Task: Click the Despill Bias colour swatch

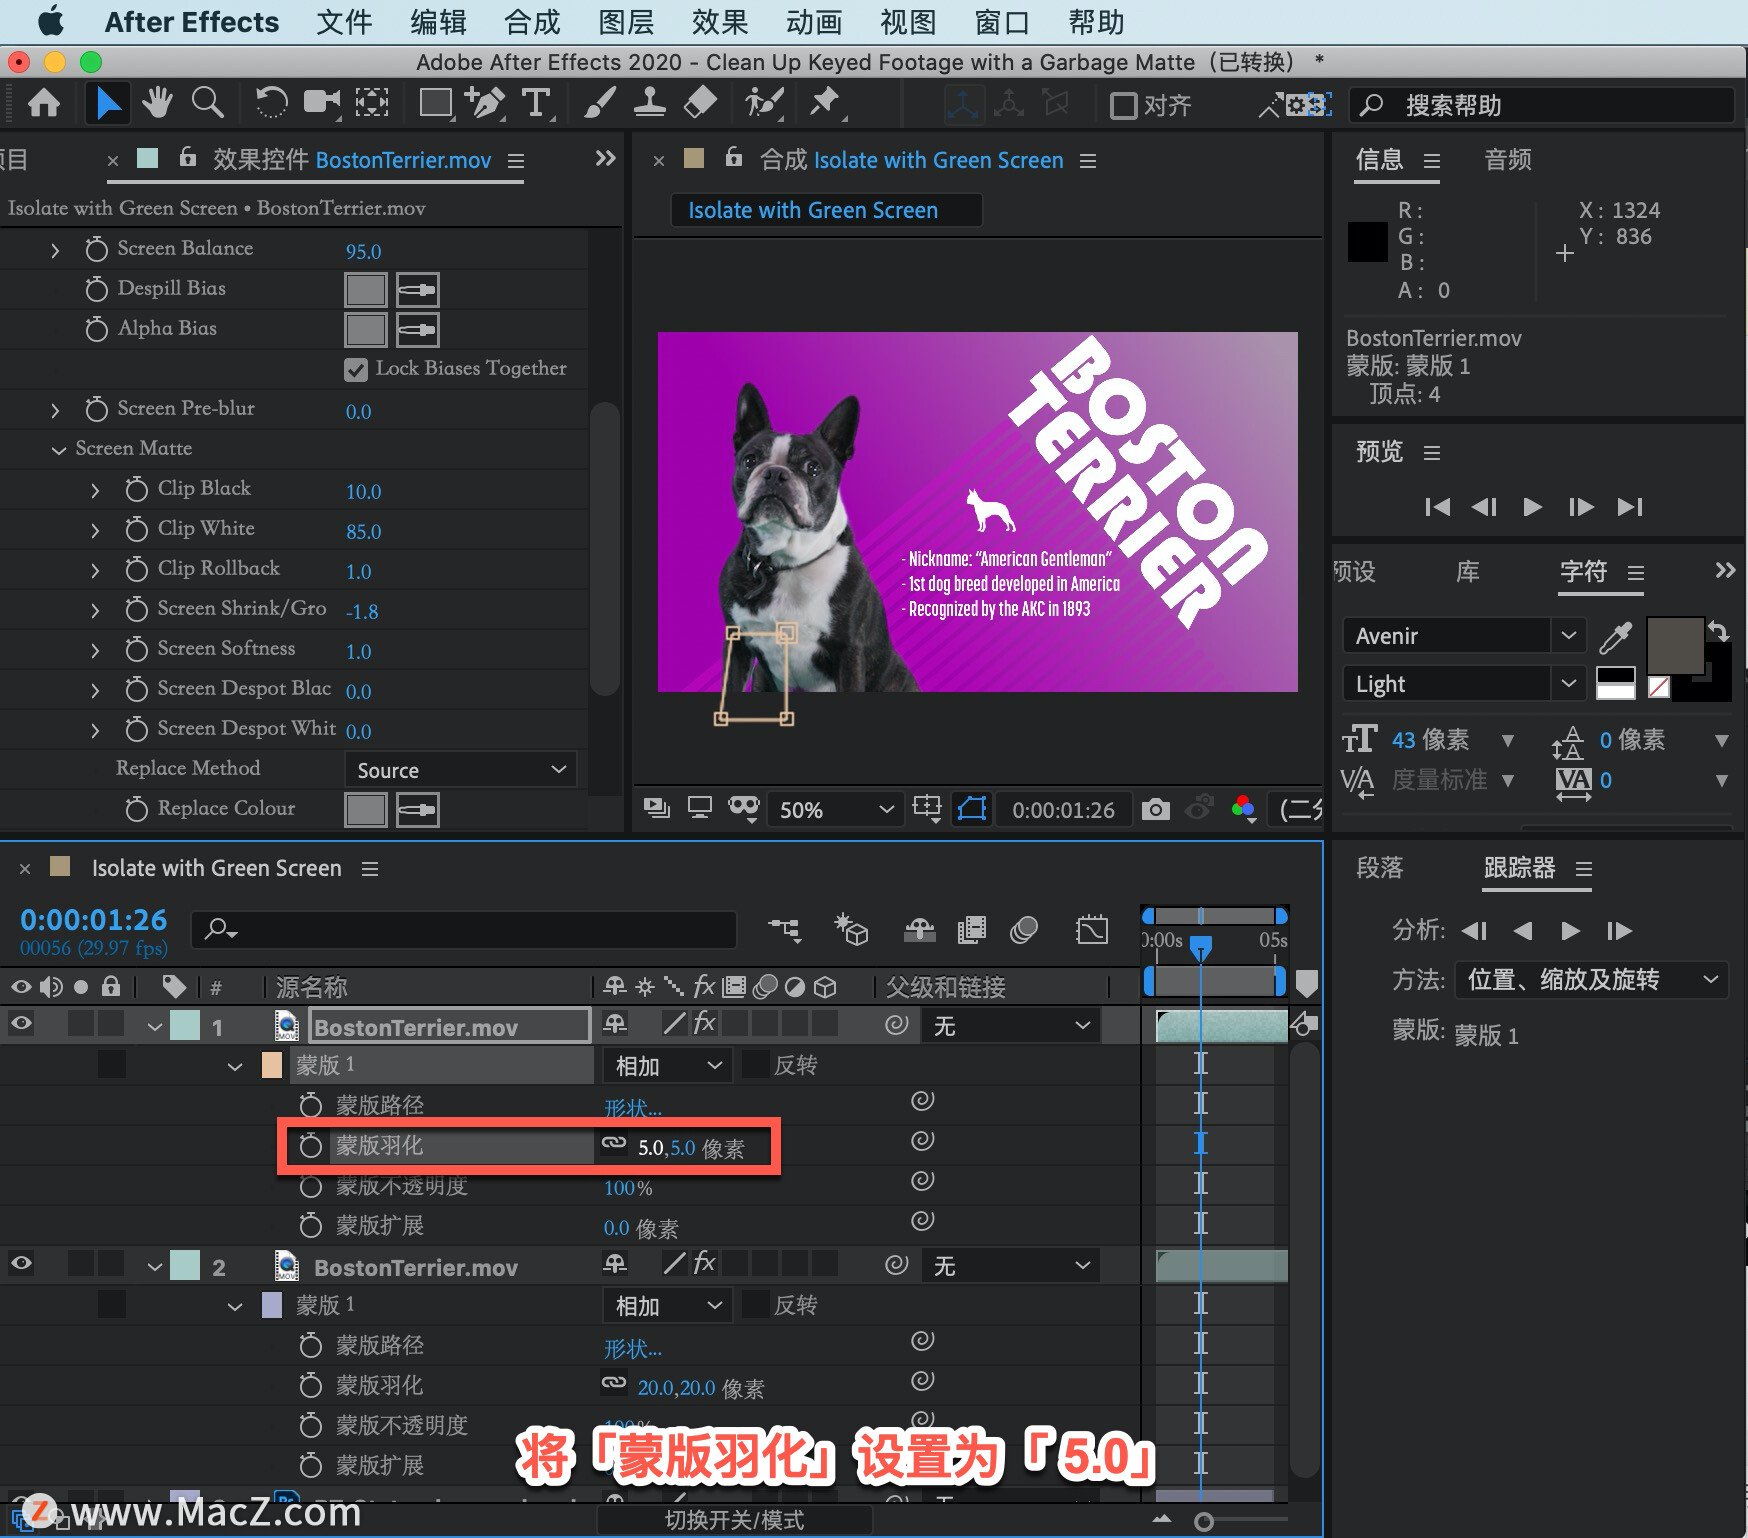Action: pos(366,290)
